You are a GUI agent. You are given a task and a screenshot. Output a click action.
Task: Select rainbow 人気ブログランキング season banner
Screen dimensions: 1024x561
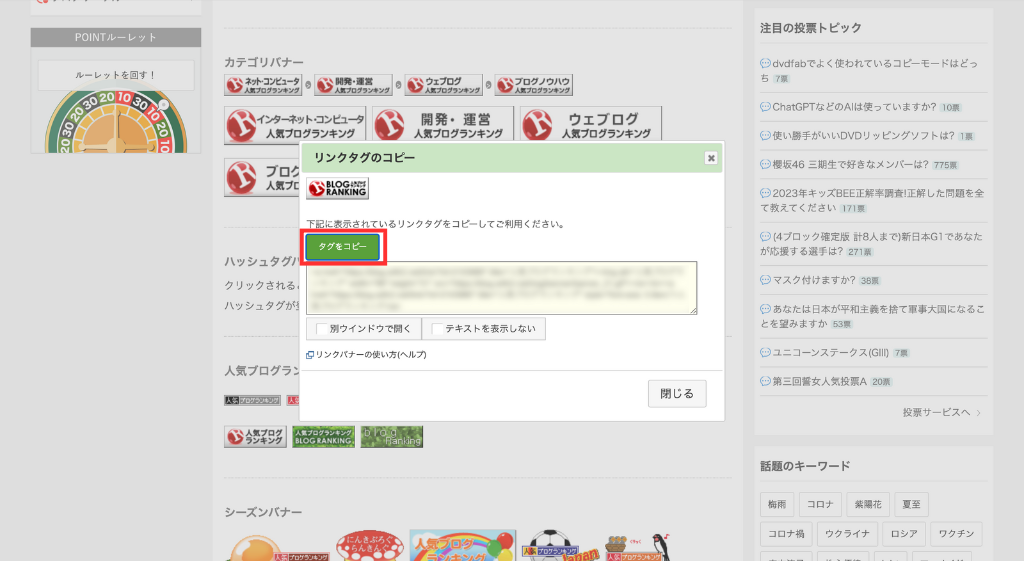click(463, 546)
